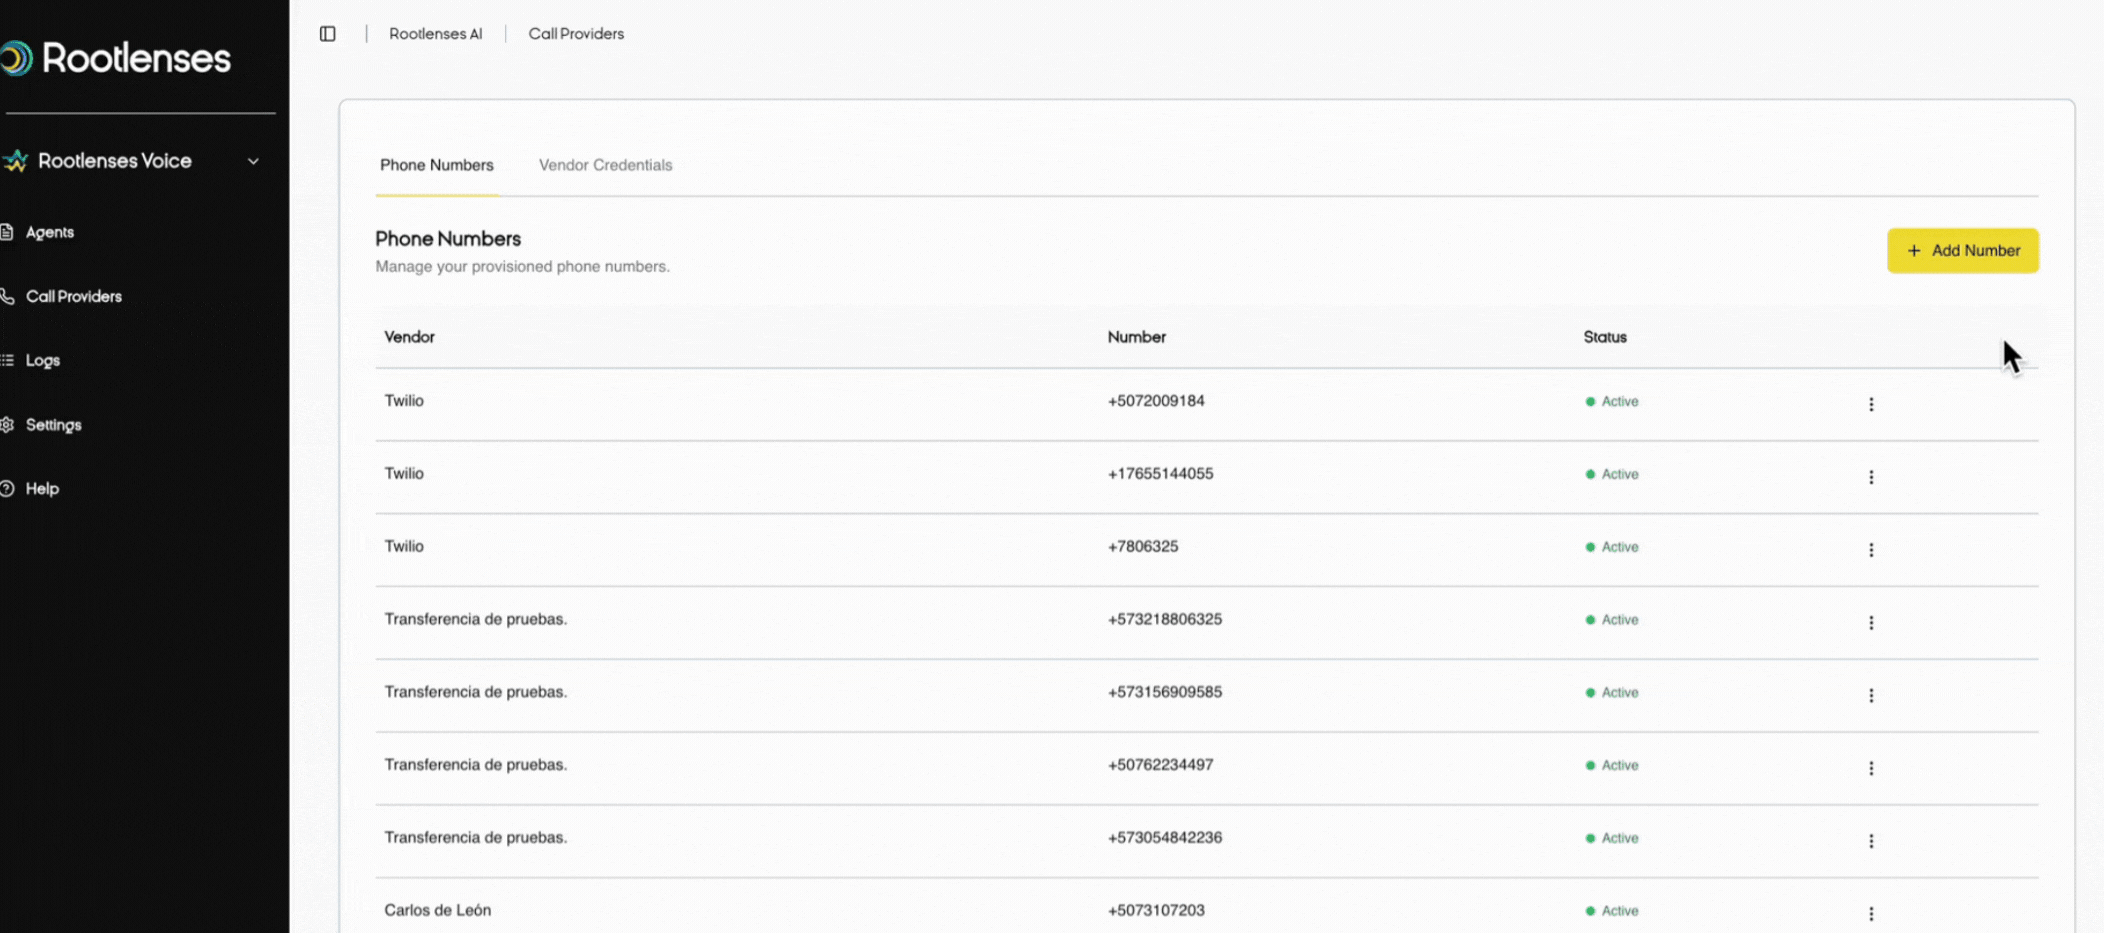Screen dimensions: 2104x933
Task: Click the Rootlenses AI breadcrumb
Action: point(435,34)
